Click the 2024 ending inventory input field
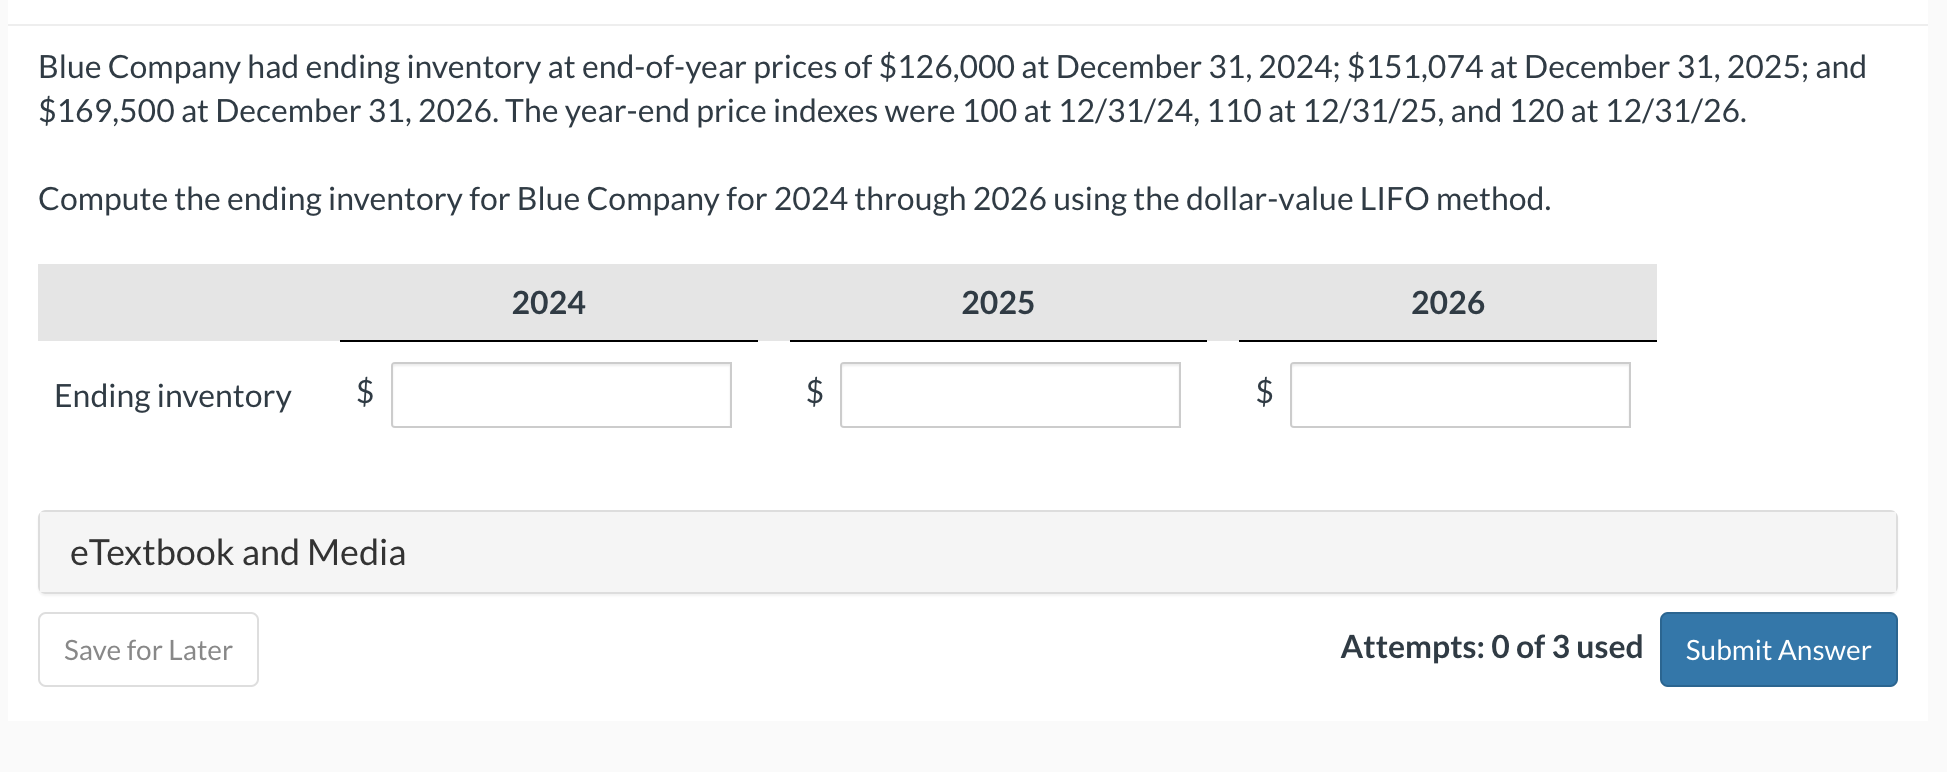This screenshot has height=772, width=1947. pos(561,395)
